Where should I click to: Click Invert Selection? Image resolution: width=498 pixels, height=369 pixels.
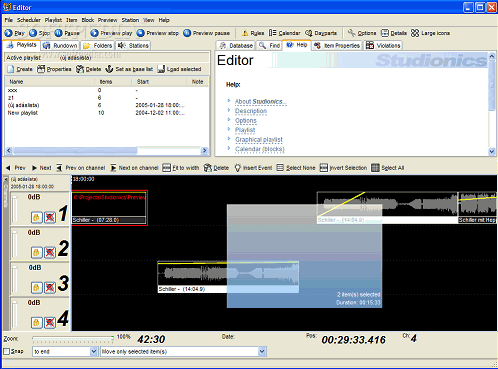[343, 168]
